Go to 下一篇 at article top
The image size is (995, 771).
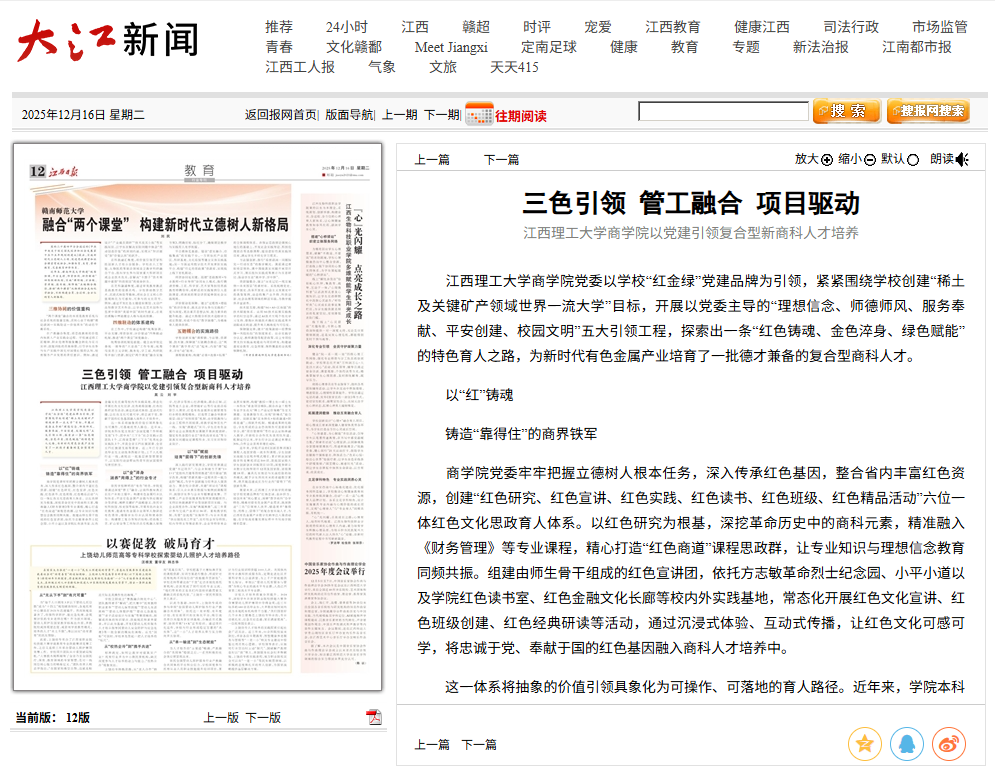tap(501, 160)
